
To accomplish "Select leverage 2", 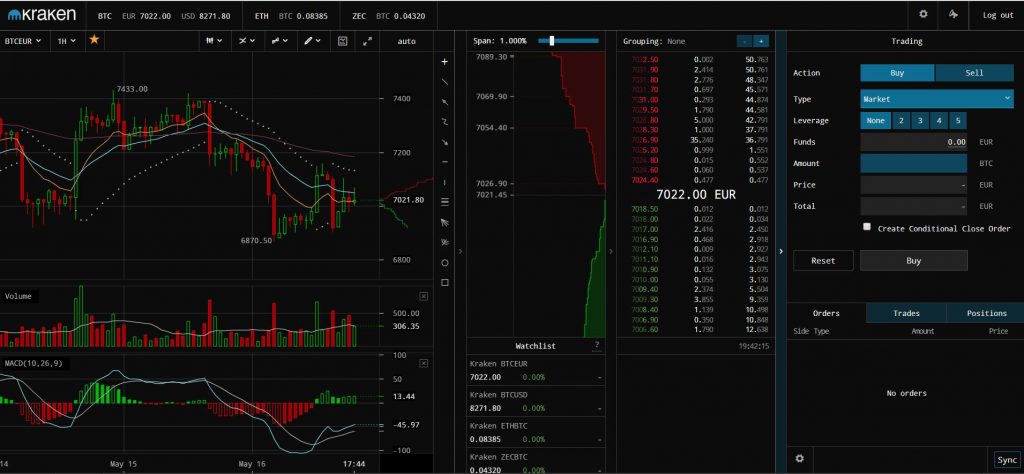I will 901,121.
